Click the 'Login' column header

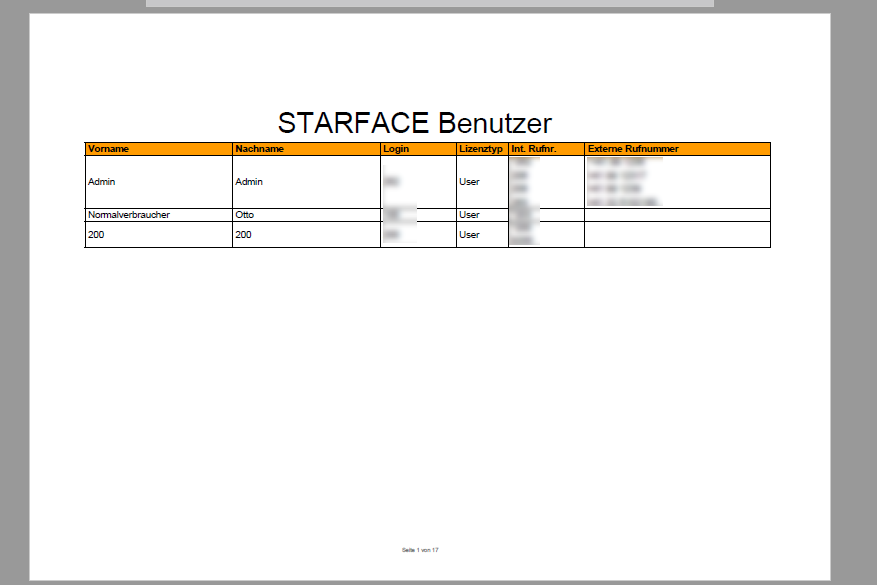(418, 149)
